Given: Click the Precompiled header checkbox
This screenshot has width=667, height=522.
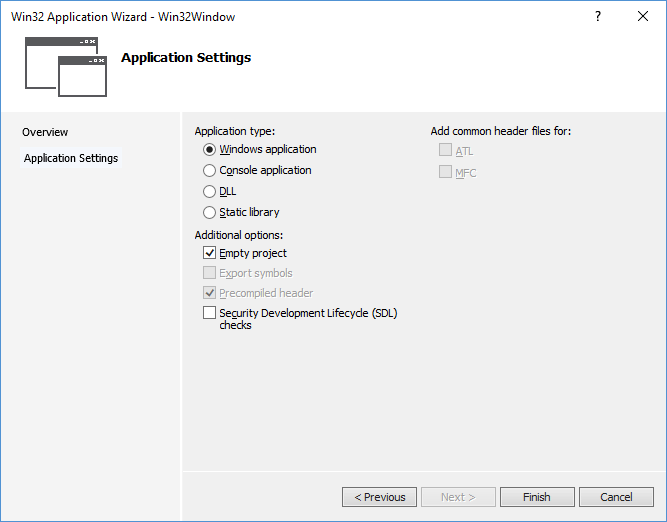Looking at the screenshot, I should coord(209,293).
